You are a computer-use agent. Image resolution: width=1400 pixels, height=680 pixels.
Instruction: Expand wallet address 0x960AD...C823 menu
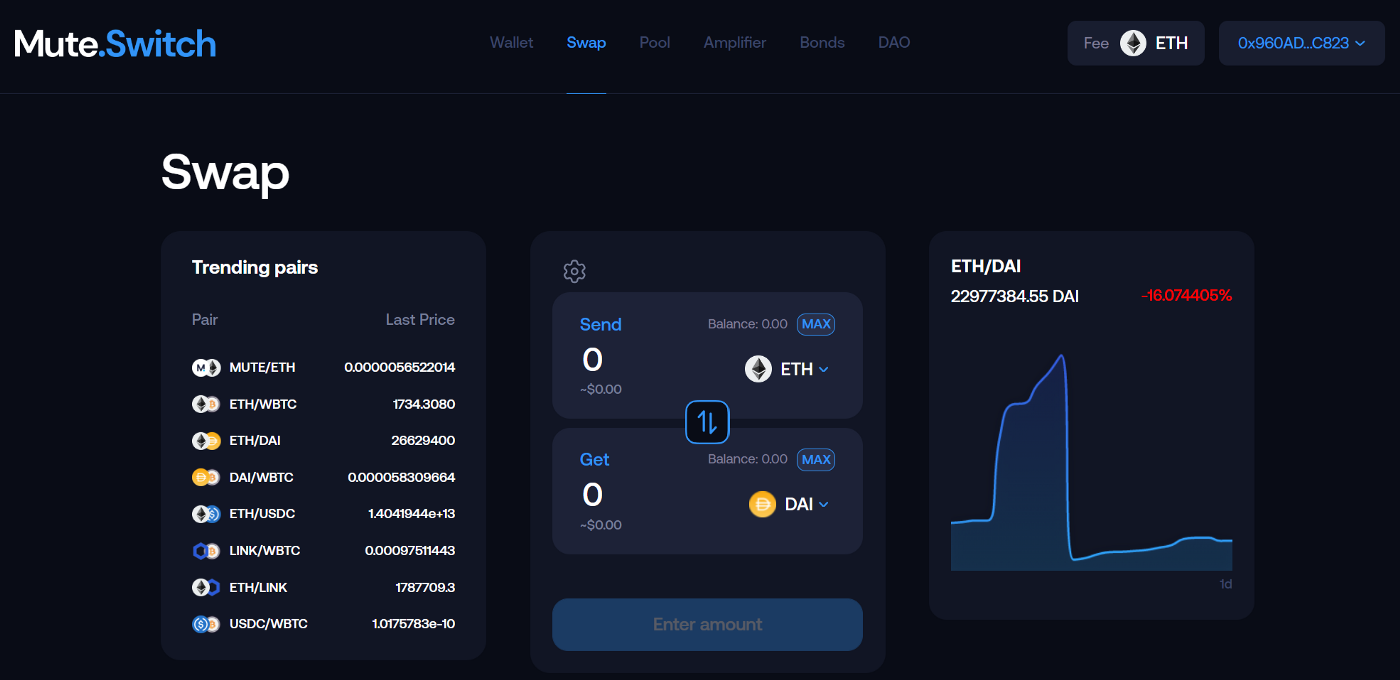pyautogui.click(x=1302, y=43)
